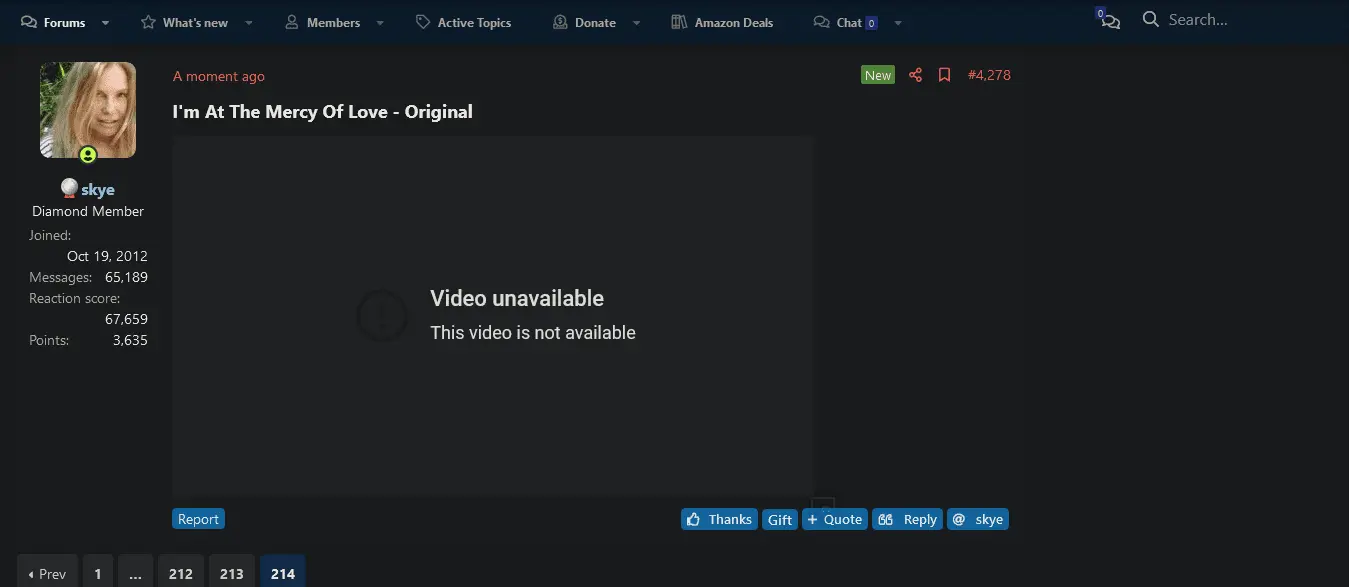Viewport: 1349px width, 587px height.
Task: Open the Forums menu
Action: click(54, 22)
